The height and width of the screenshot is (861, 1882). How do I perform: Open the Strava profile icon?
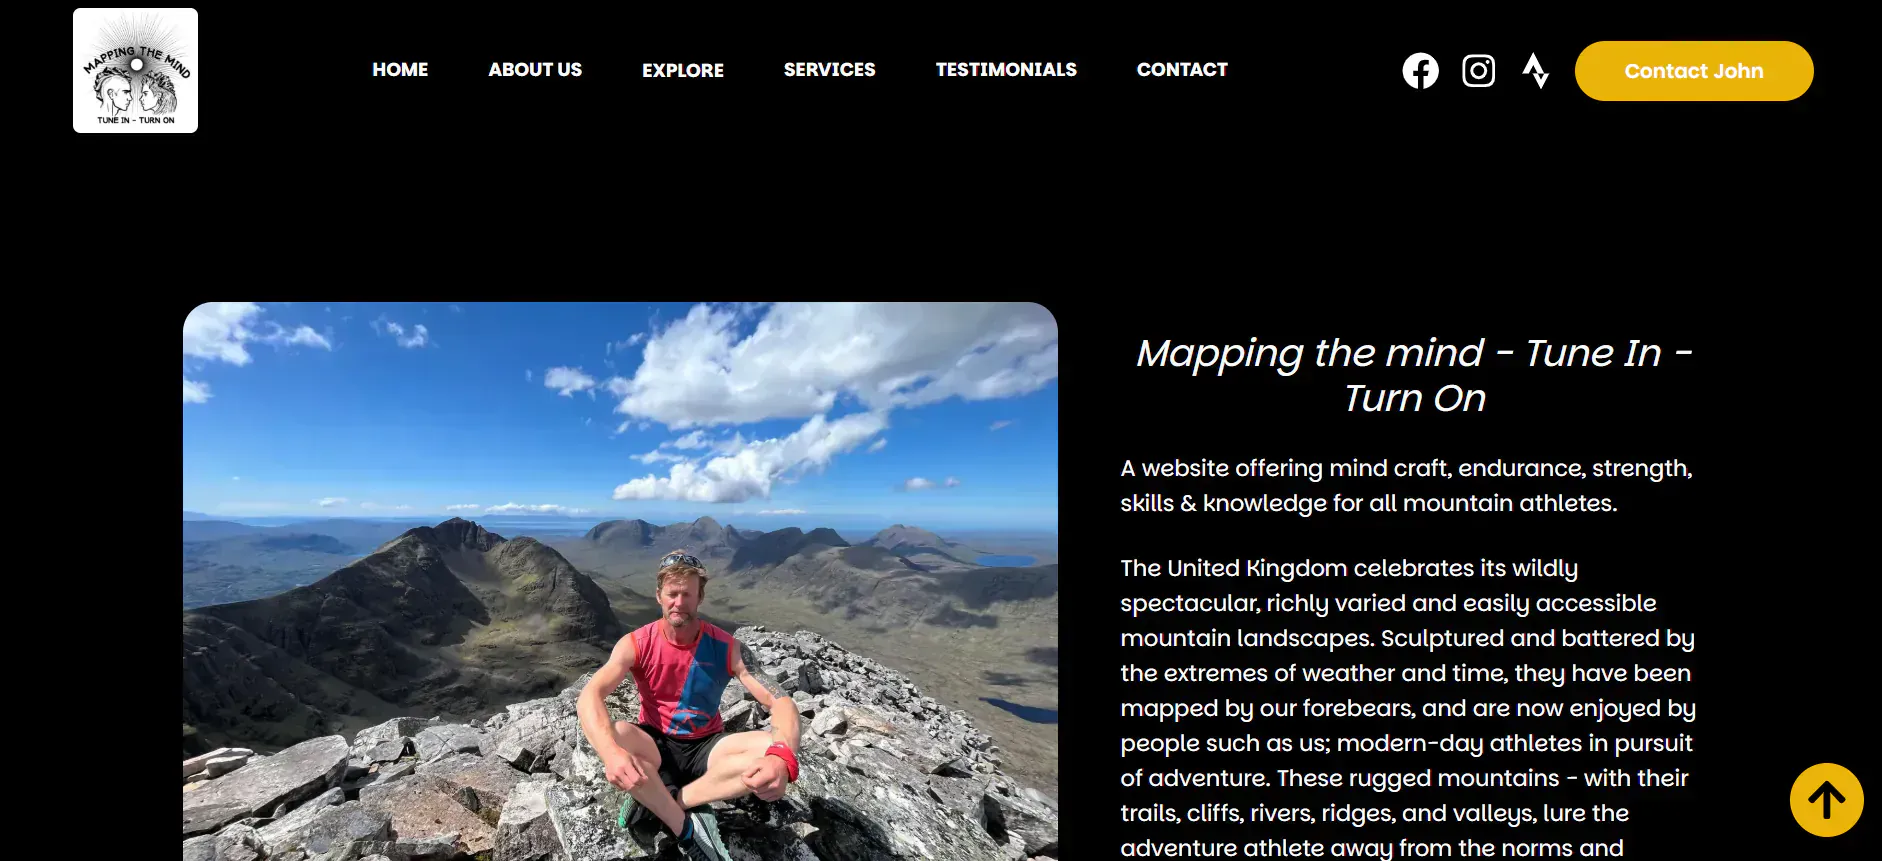pos(1535,71)
